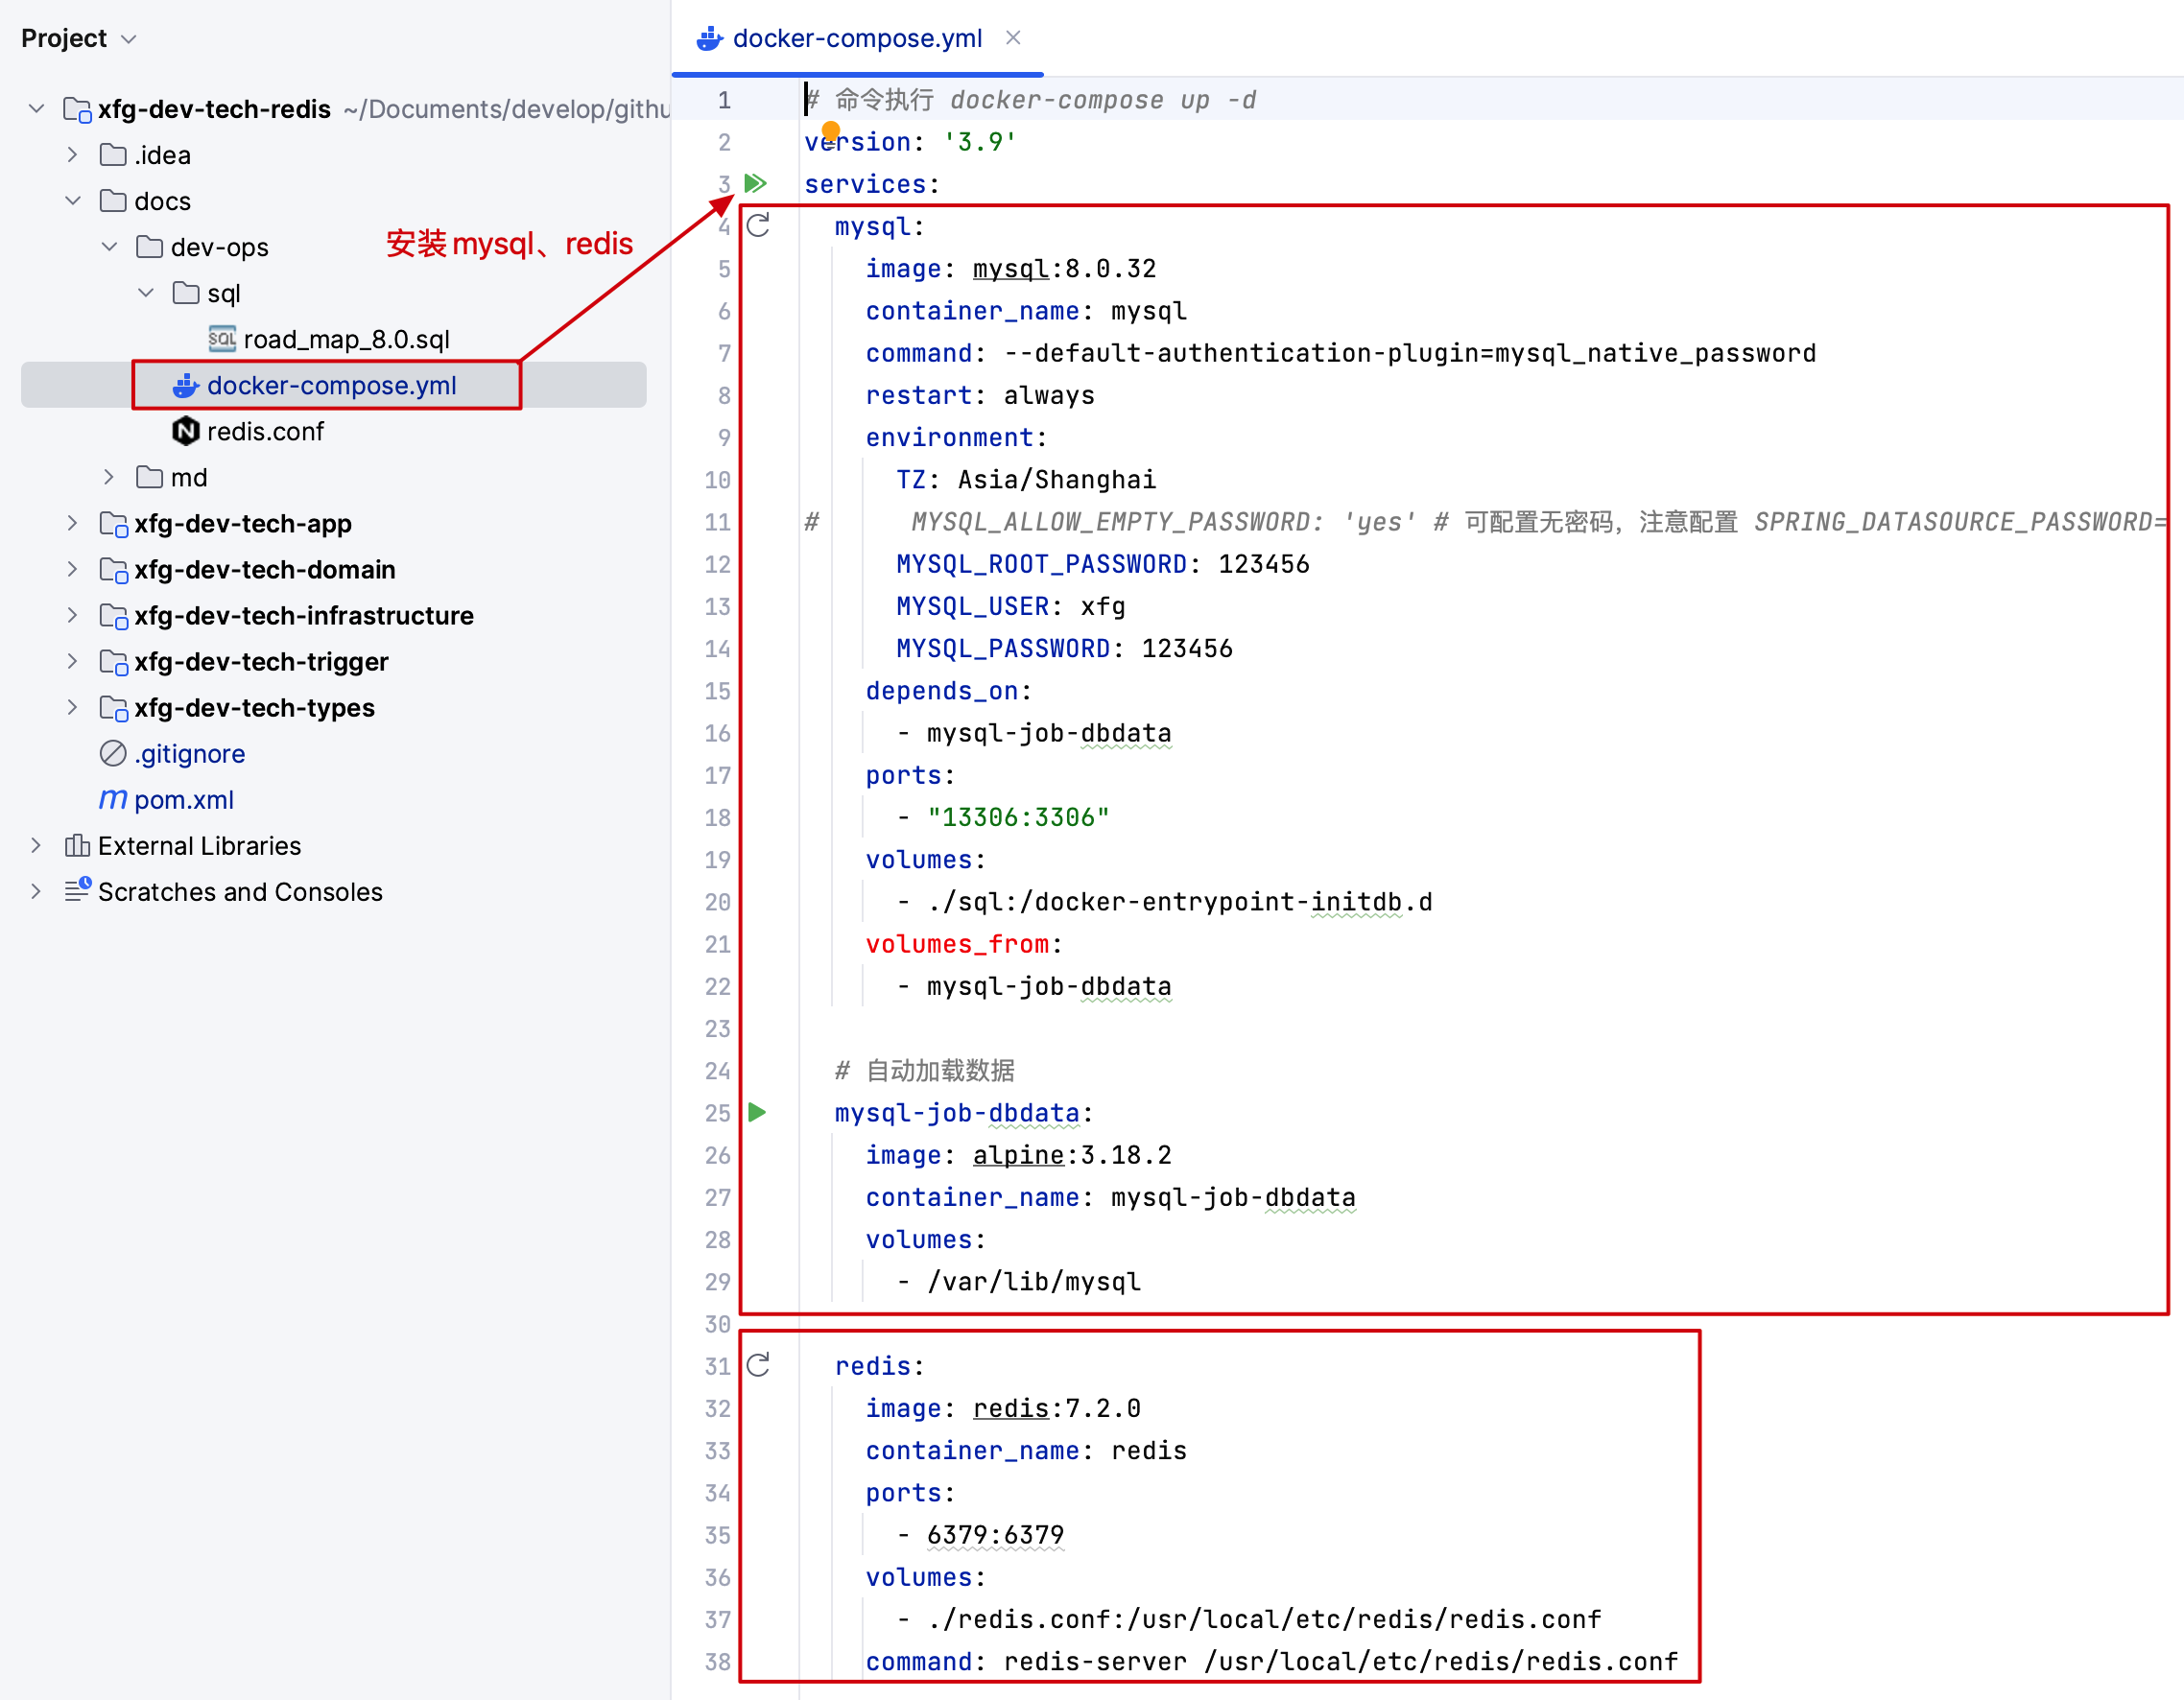Screen dimensions: 2184x1700
Task: Click the alpine image link on line 26
Action: click(x=1017, y=1155)
